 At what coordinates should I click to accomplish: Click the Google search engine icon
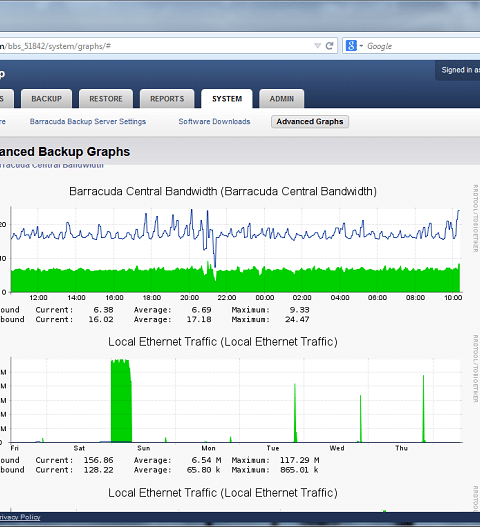[351, 46]
